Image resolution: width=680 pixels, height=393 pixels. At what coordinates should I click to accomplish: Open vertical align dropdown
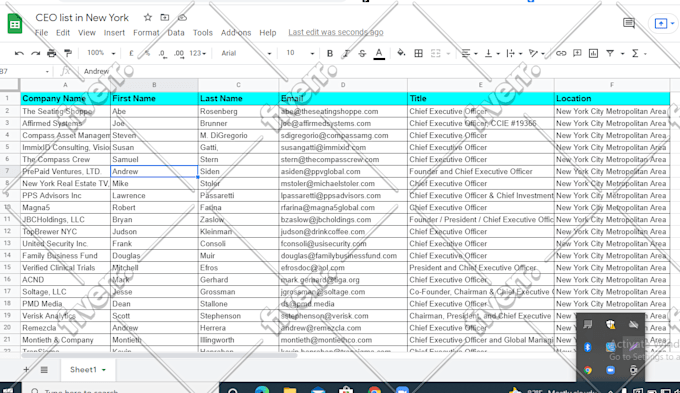tap(492, 53)
